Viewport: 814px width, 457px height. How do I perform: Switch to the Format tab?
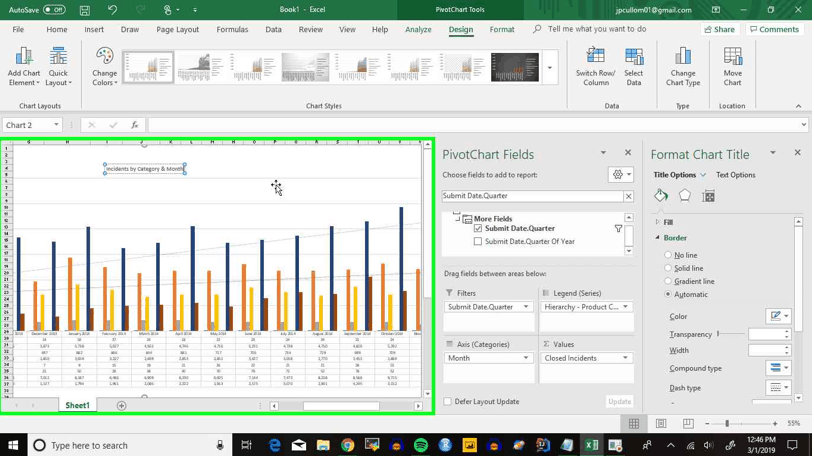pos(501,30)
